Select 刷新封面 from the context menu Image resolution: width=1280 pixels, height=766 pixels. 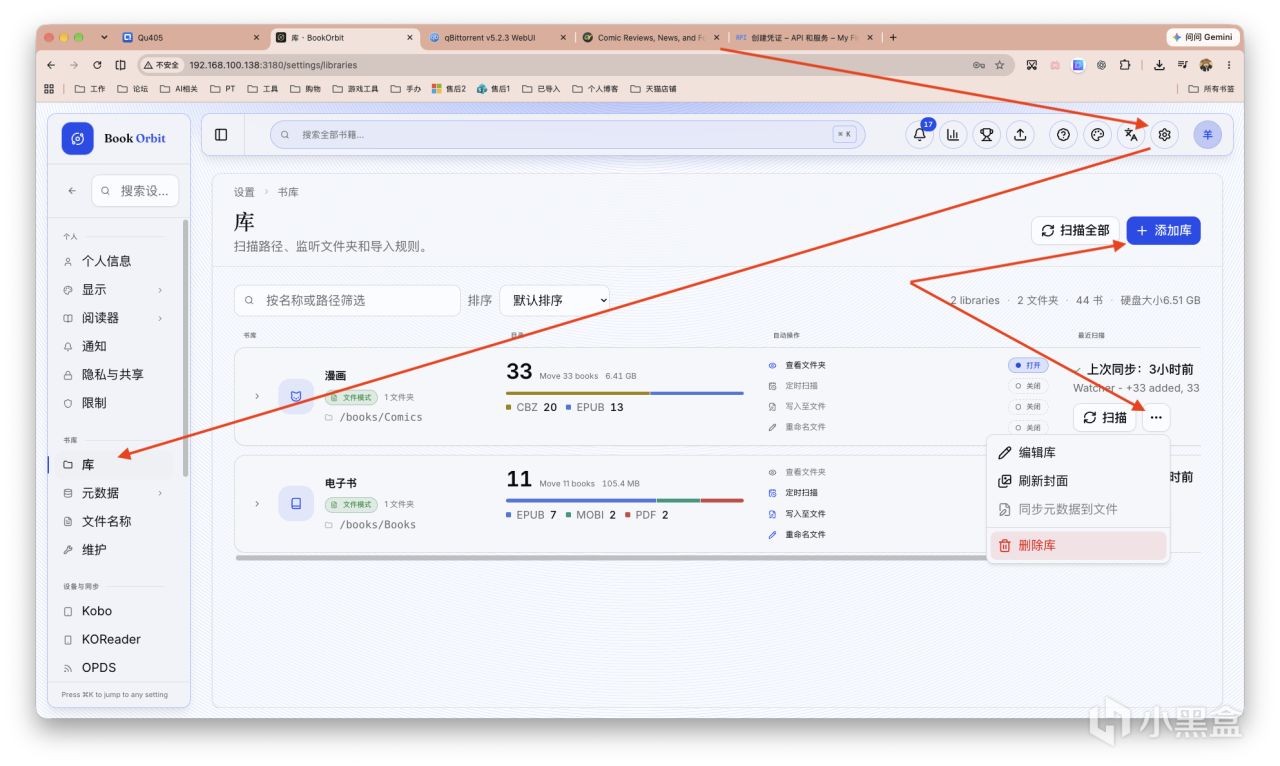(x=1078, y=481)
